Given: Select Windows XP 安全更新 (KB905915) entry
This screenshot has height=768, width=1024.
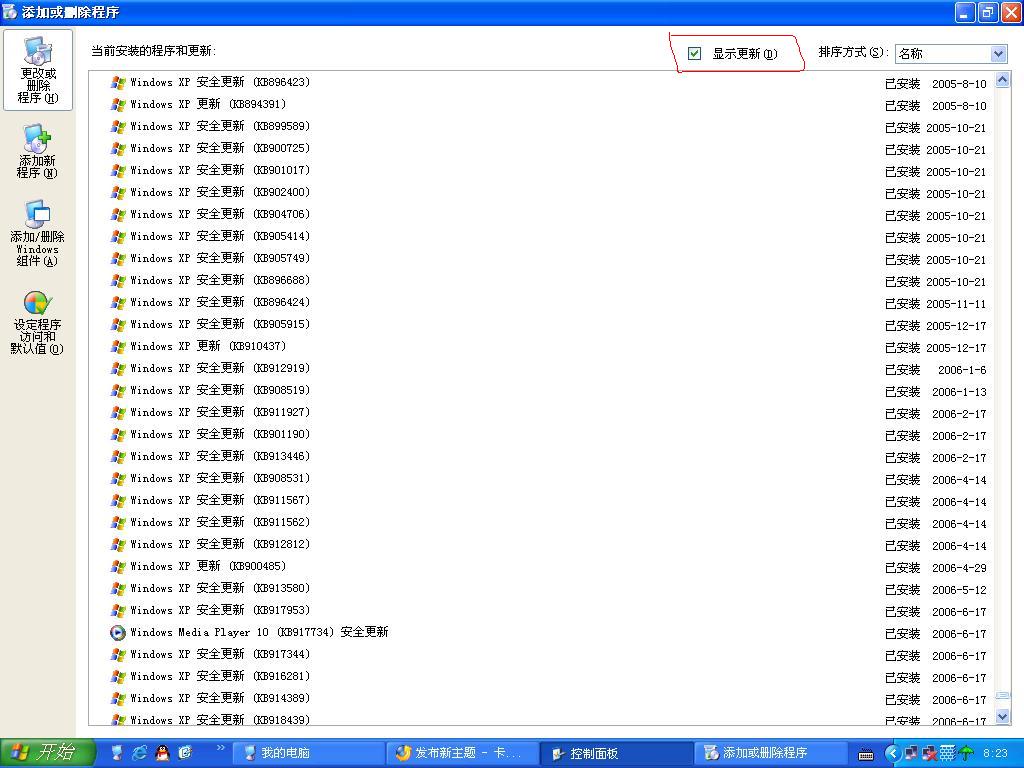Looking at the screenshot, I should coord(219,325).
